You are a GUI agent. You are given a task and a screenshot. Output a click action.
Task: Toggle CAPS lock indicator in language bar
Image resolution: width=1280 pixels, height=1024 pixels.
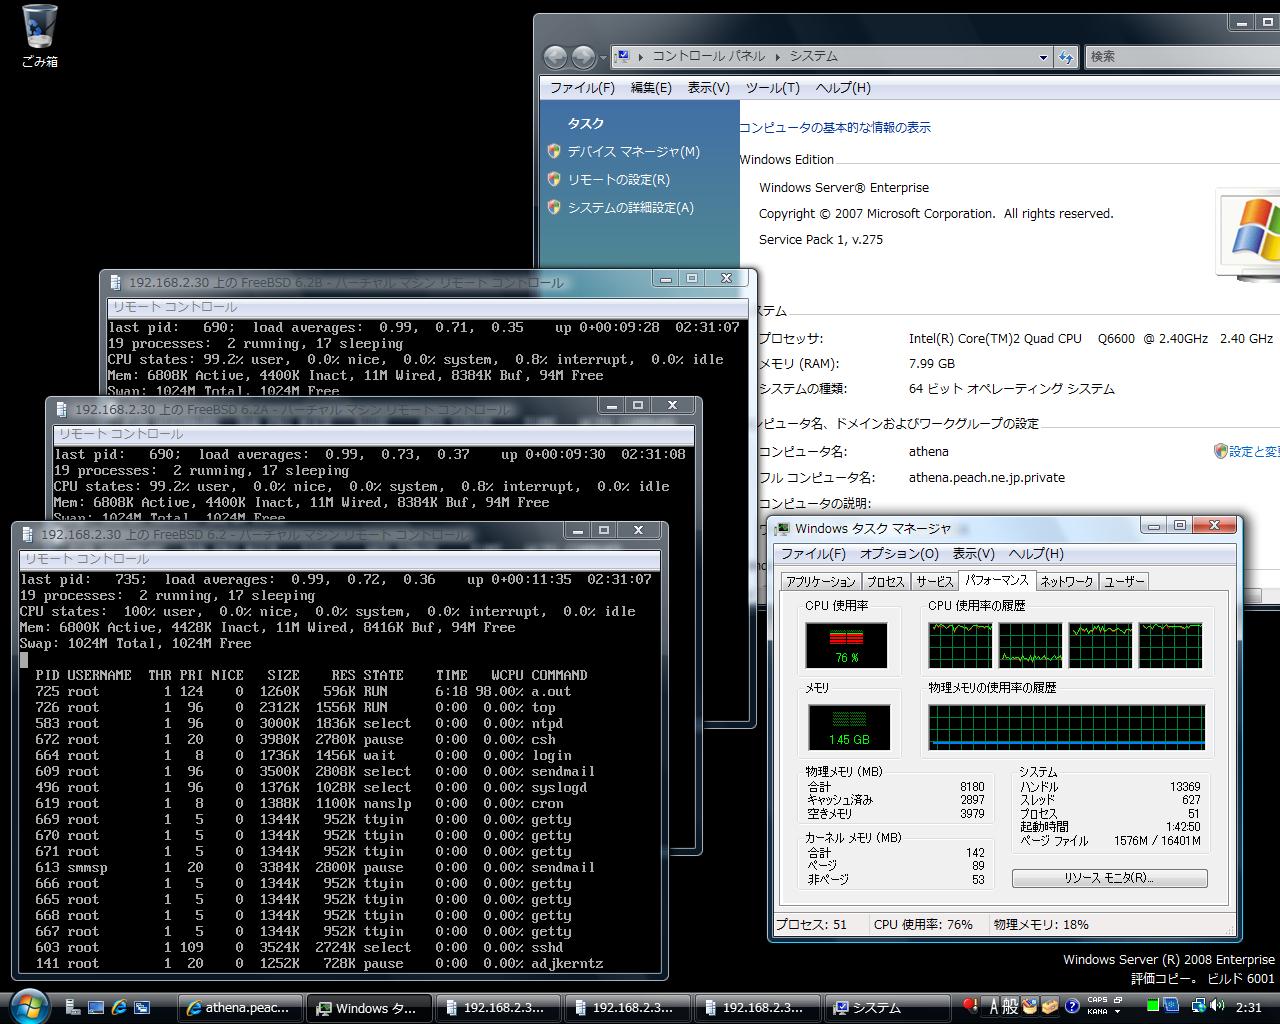(1097, 1000)
